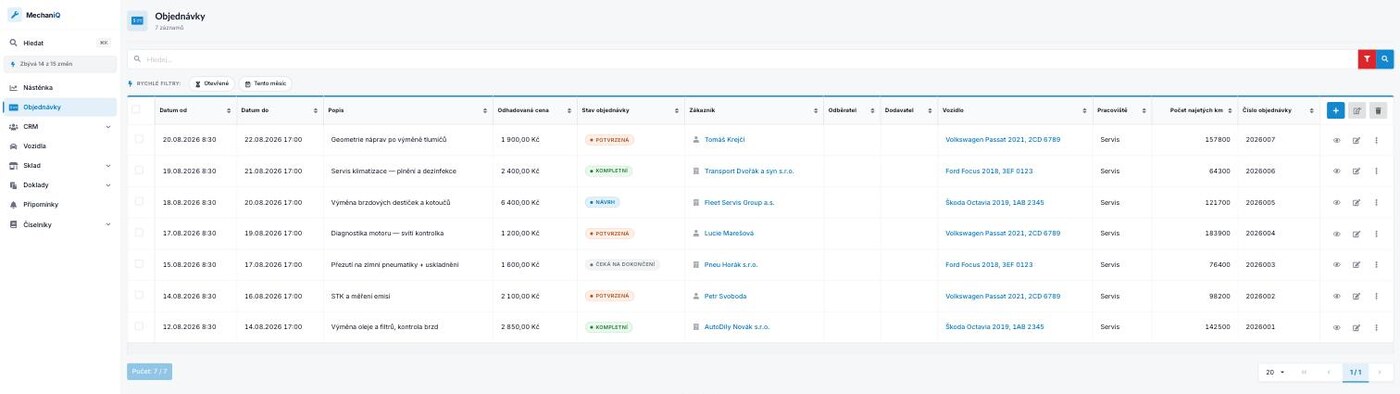Open the page size dropdown showing 20
Viewport: 1400px width, 394px height.
[x=1275, y=372]
